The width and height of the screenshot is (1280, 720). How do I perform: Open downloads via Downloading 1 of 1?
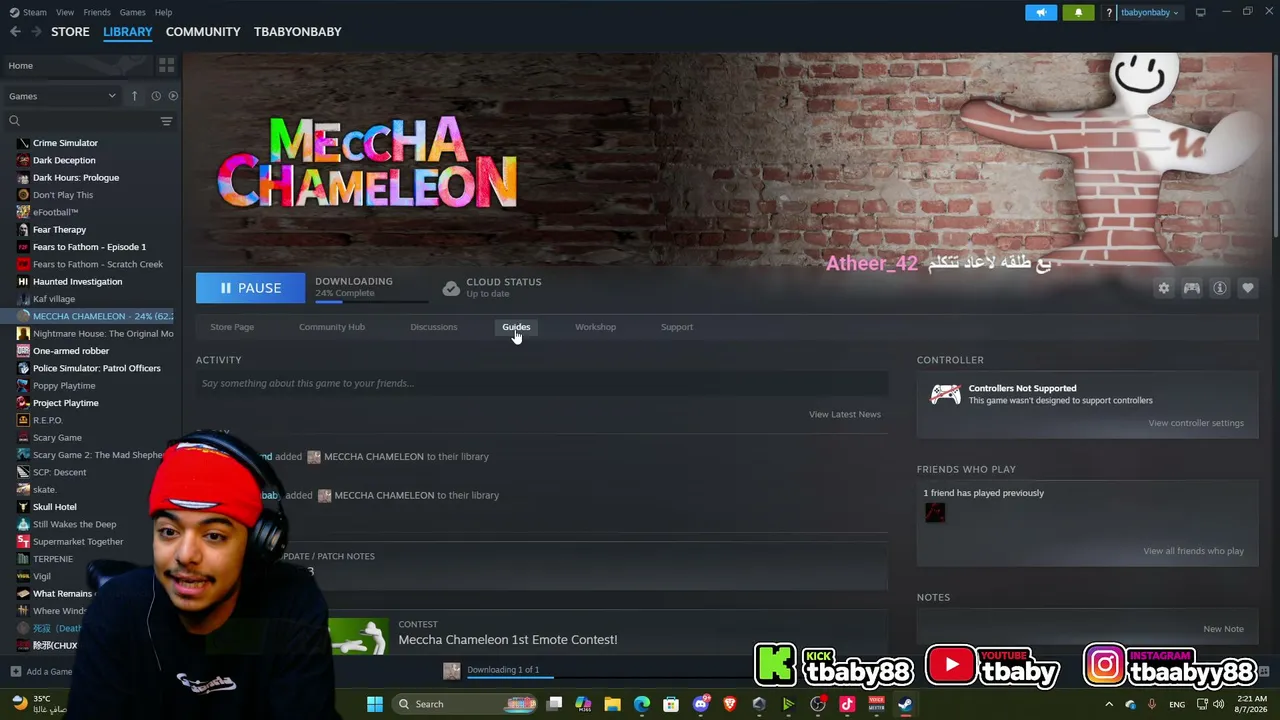[x=503, y=670]
